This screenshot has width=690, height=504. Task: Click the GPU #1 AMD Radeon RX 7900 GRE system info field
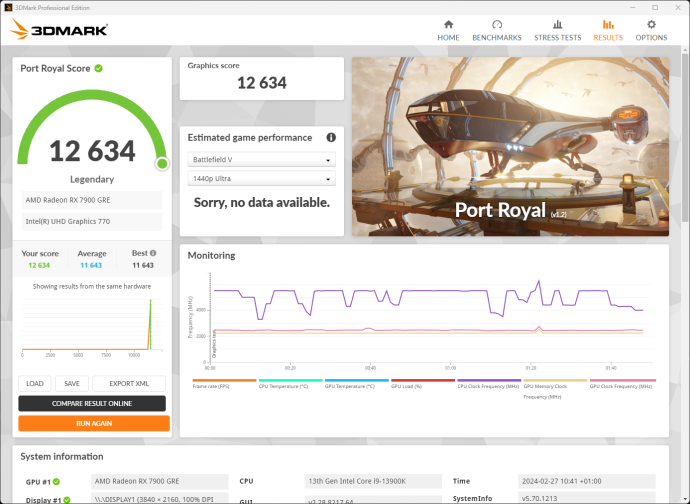[159, 481]
